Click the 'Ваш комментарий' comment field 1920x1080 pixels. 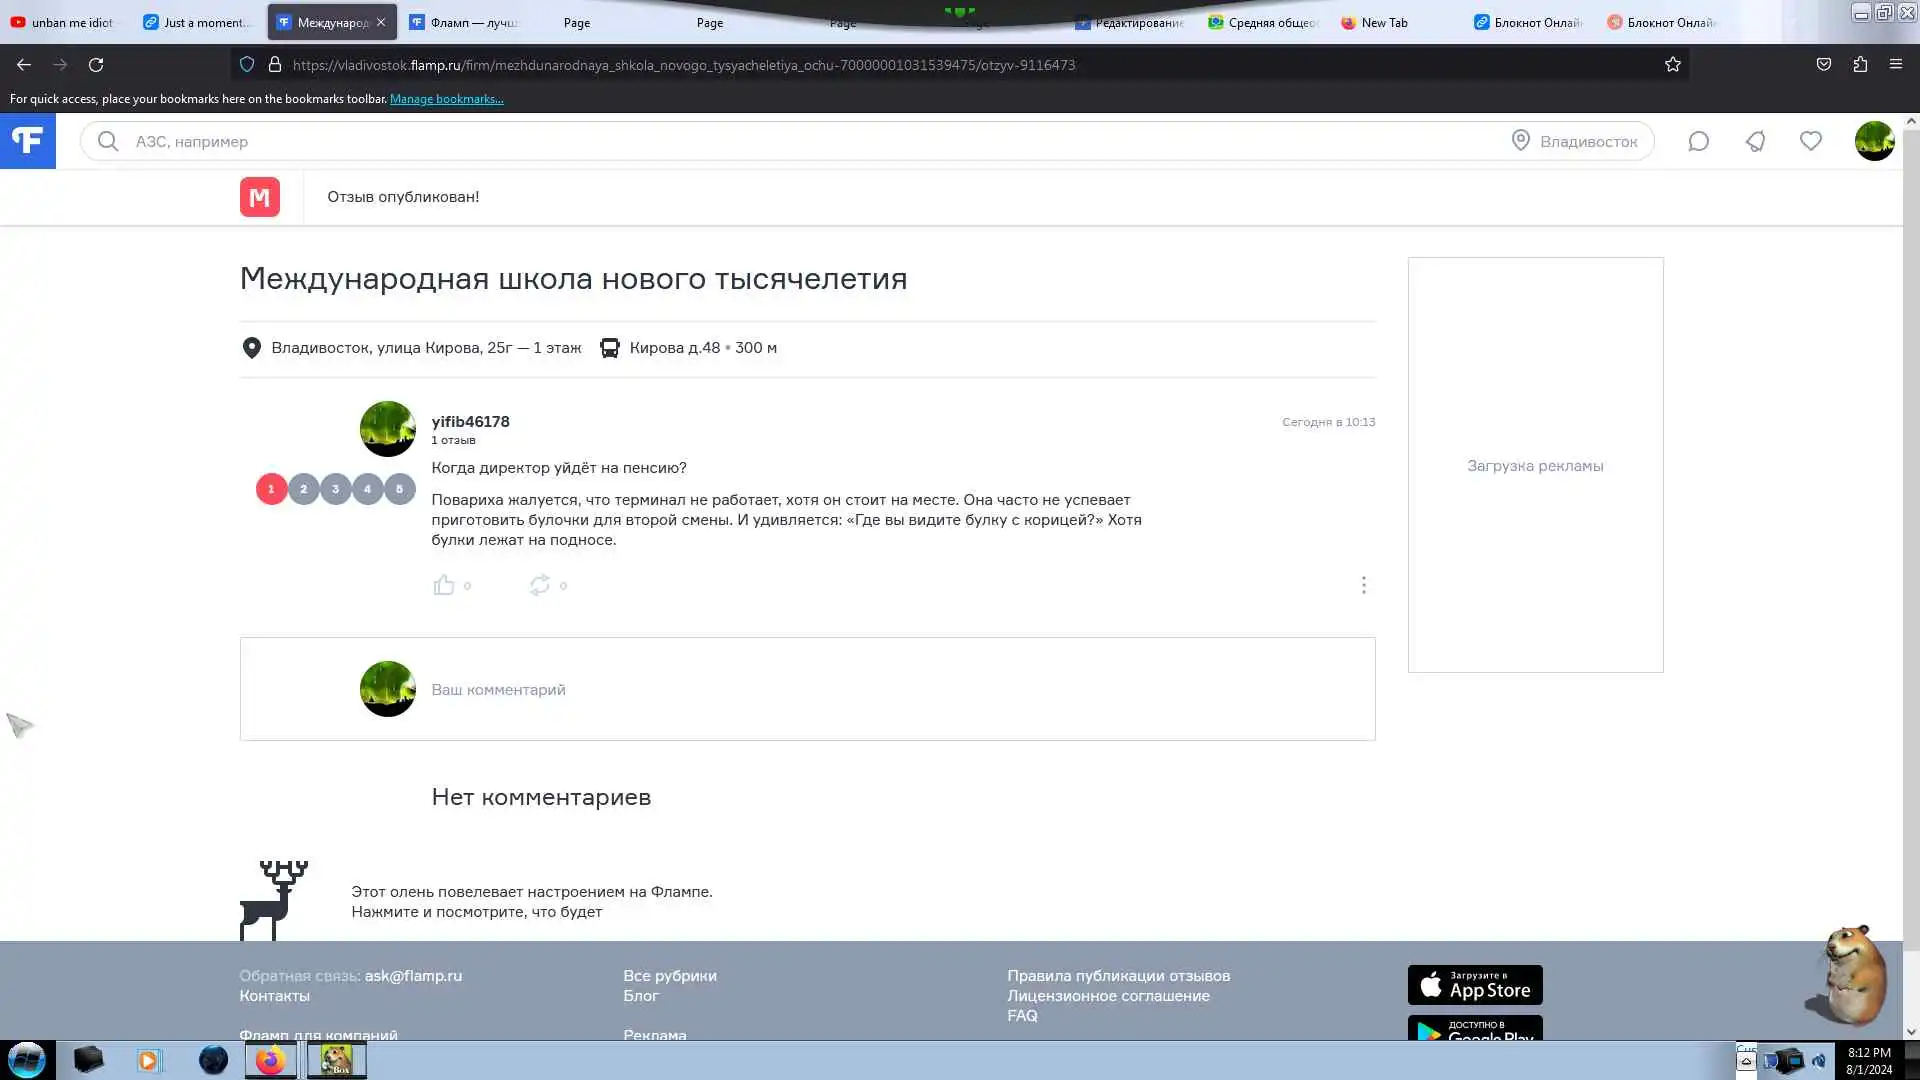[498, 689]
